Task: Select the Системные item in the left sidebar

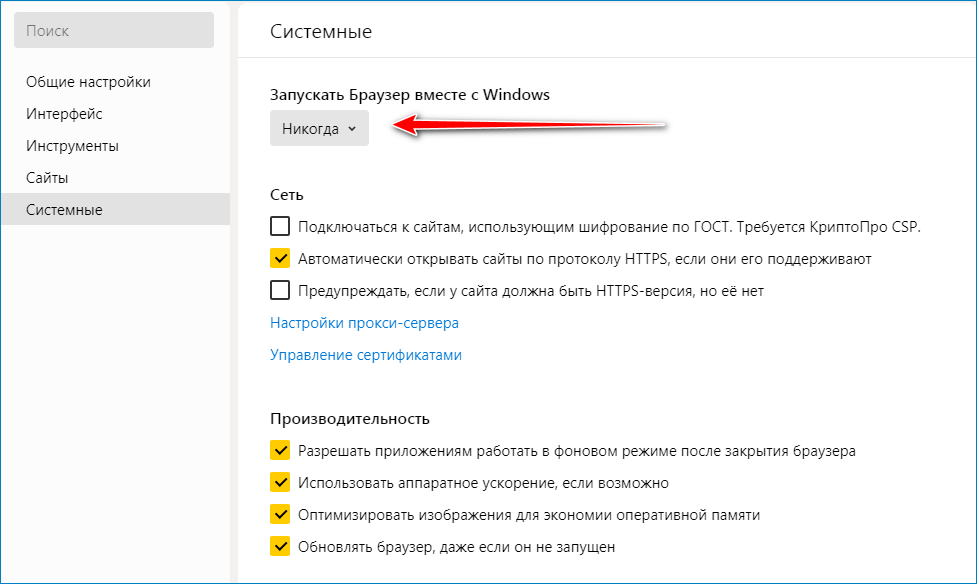Action: 64,210
